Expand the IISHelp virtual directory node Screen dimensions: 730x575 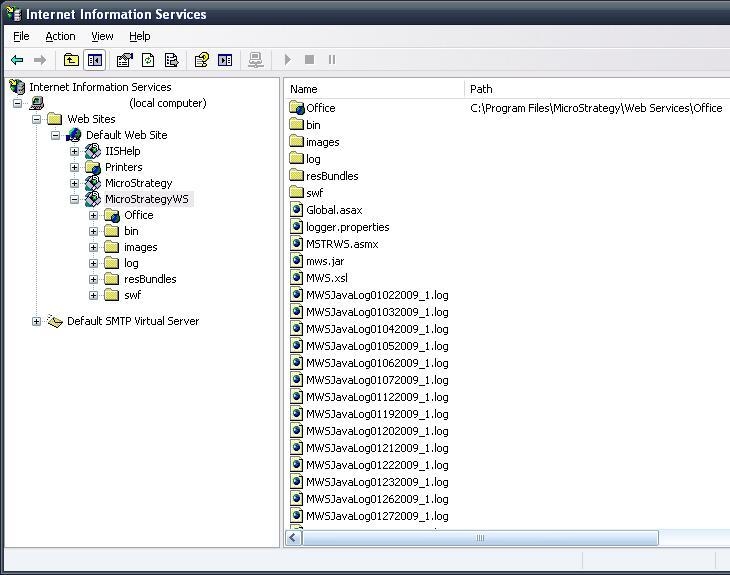[x=75, y=151]
